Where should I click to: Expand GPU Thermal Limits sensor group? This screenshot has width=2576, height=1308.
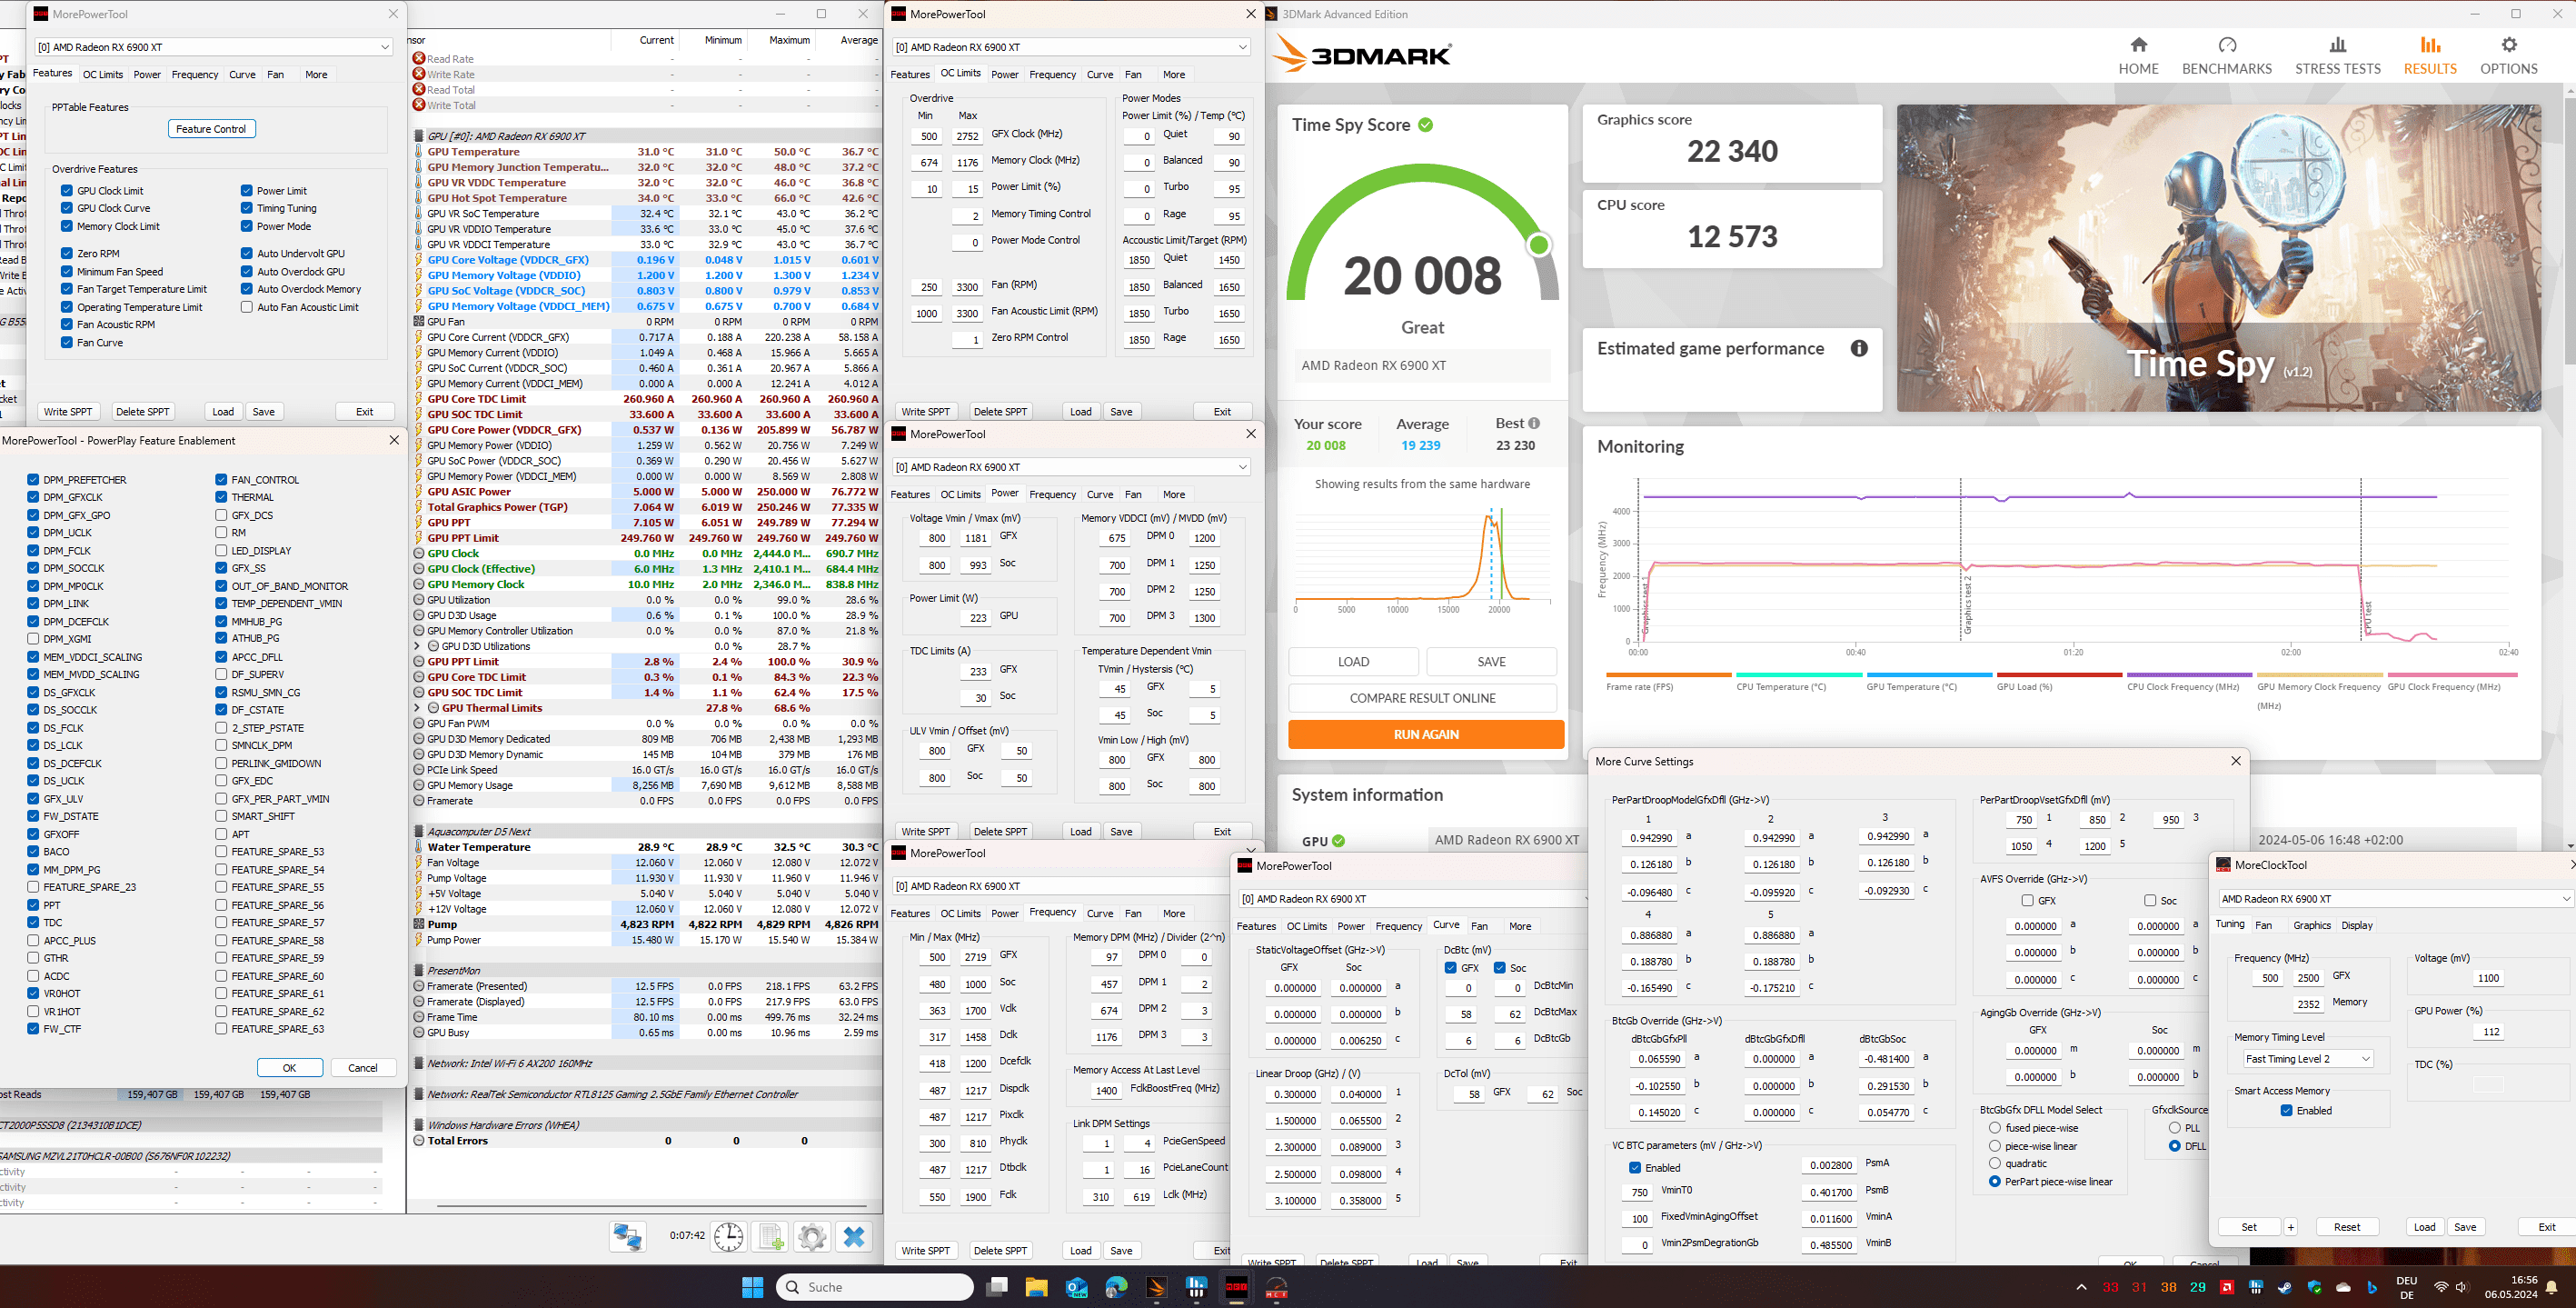[418, 708]
